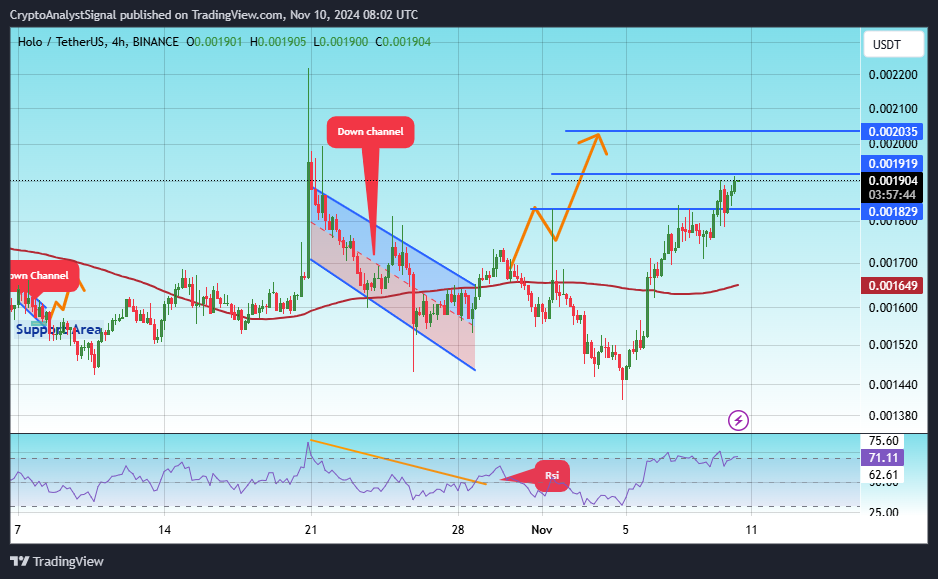Click the purple lightning bolt icon
Viewport: 938px width, 579px height.
point(738,420)
